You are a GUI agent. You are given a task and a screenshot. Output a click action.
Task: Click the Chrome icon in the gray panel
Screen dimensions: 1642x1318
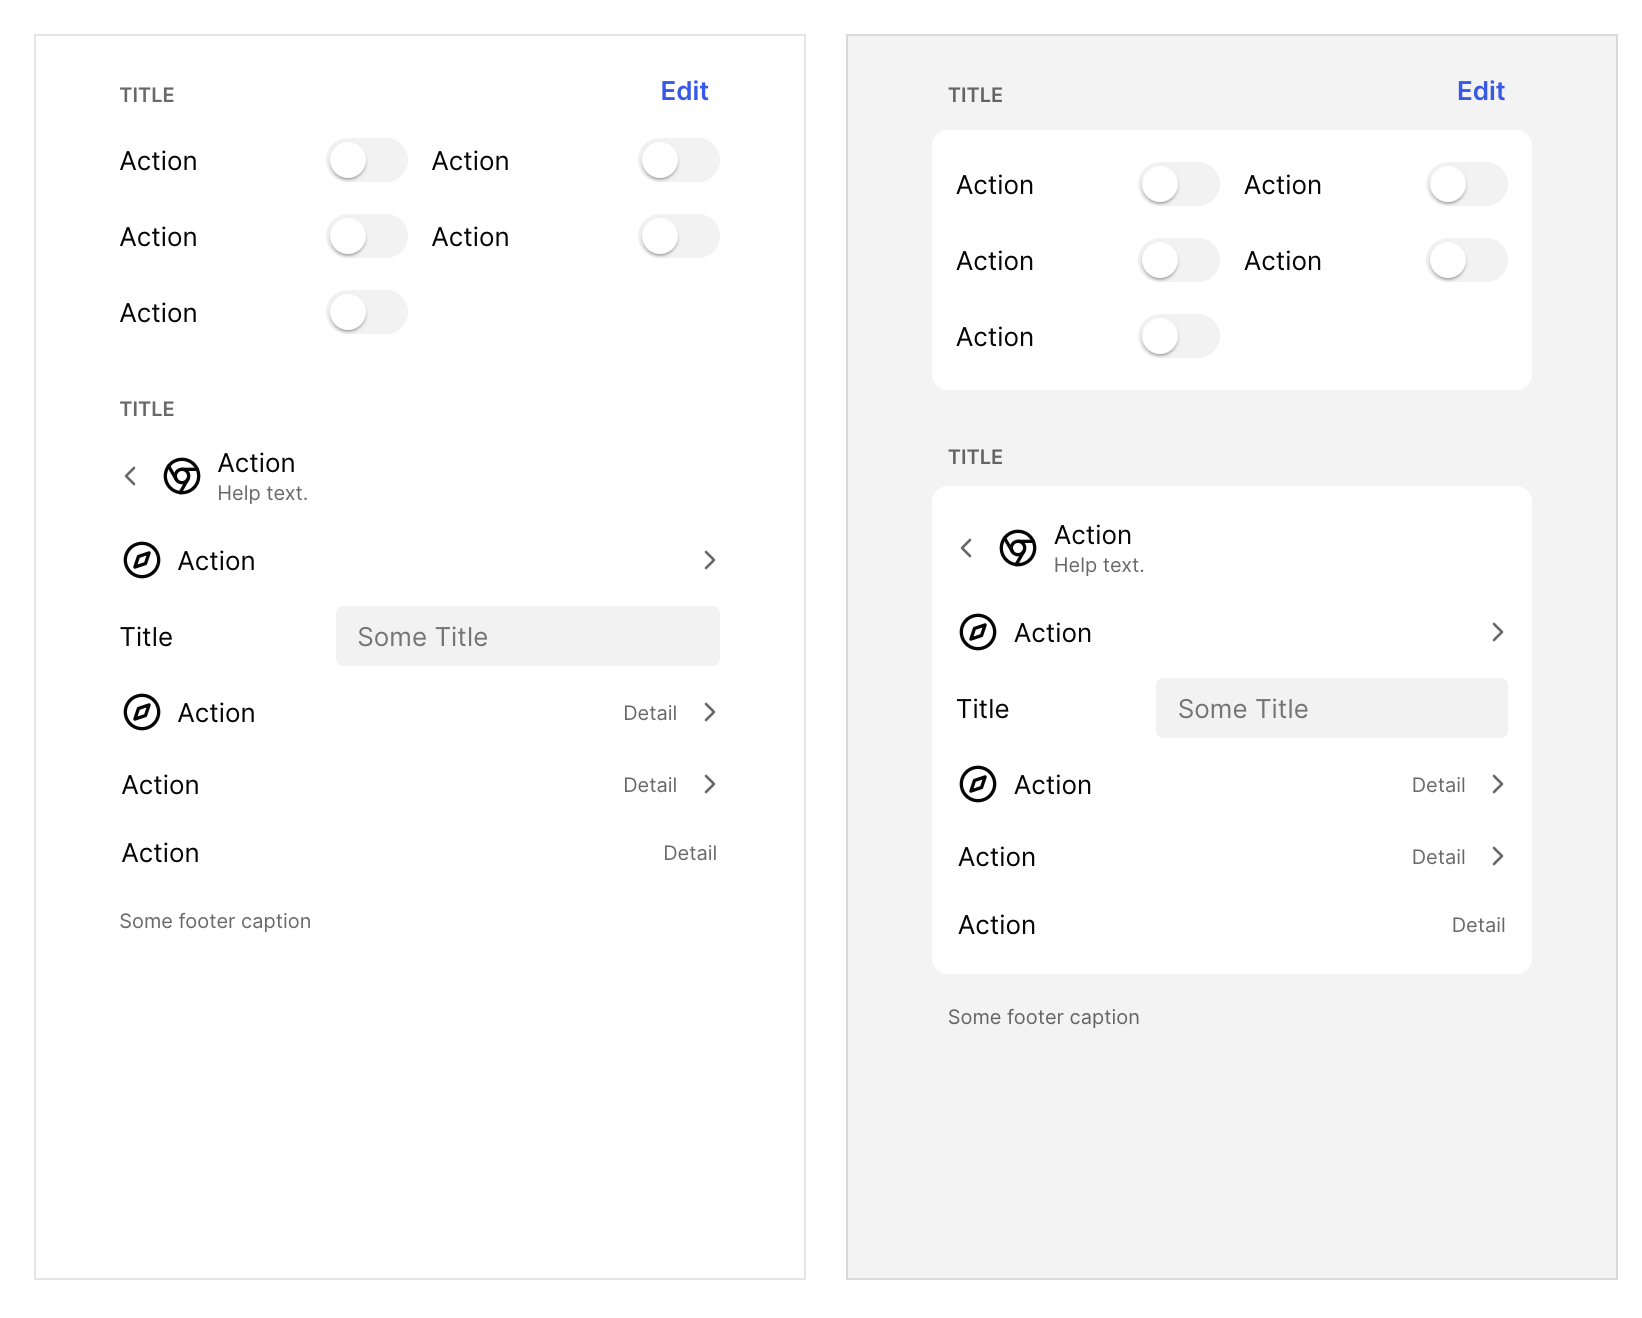point(1017,549)
